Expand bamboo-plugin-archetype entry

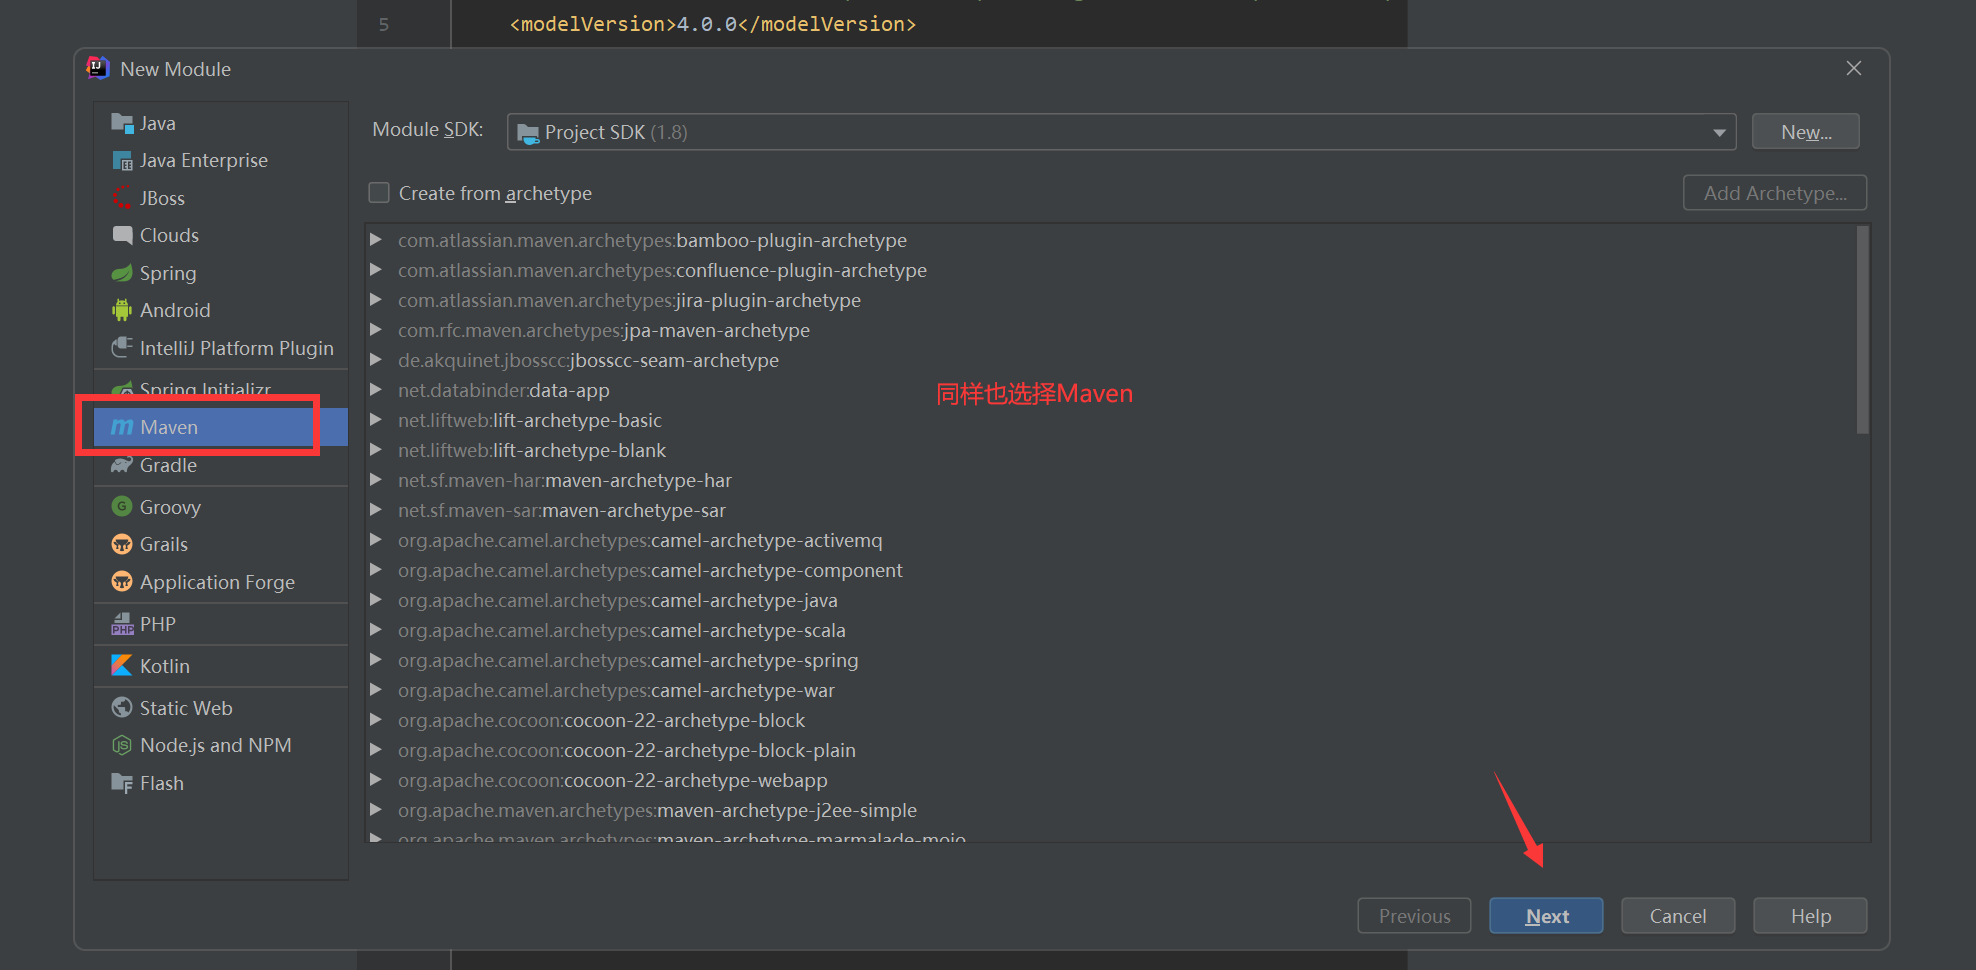376,240
